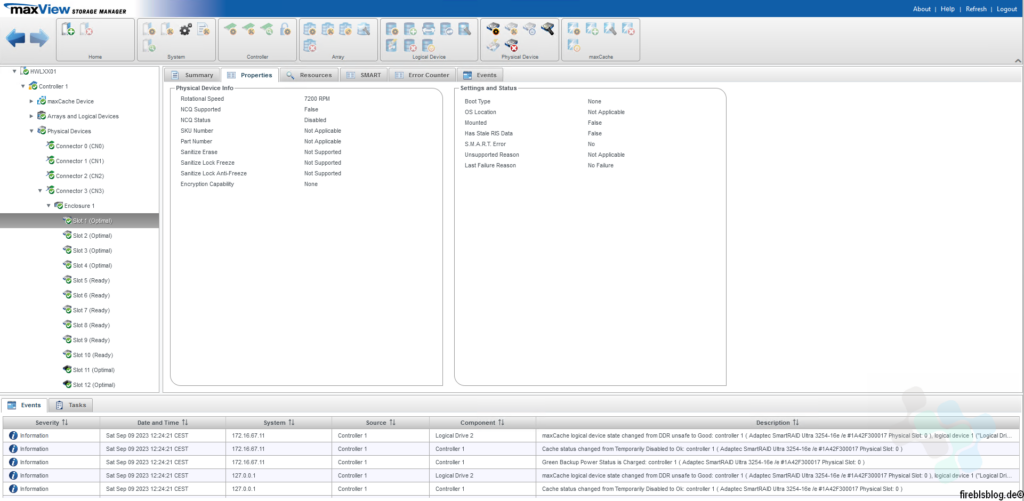
Task: Click the delete array icon with red X in Array group
Action: pyautogui.click(x=310, y=46)
